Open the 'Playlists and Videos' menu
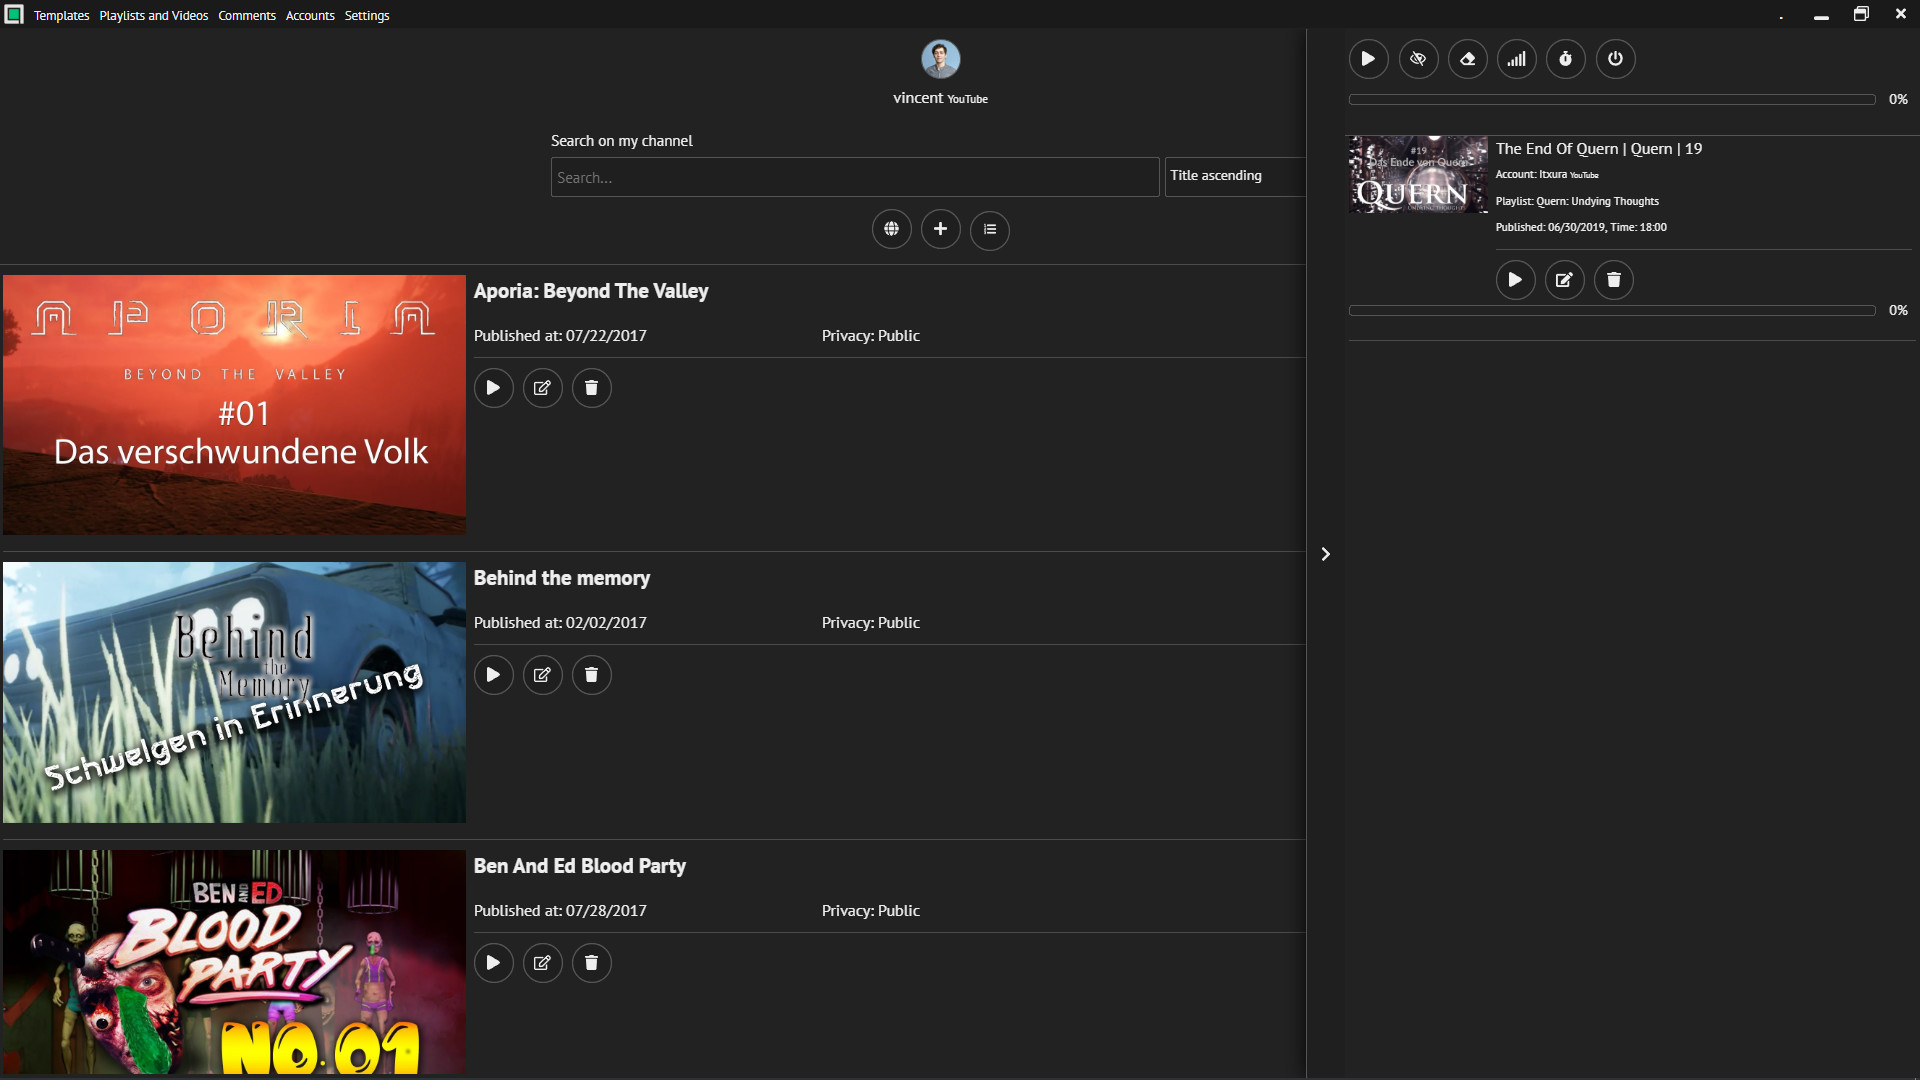 click(152, 15)
